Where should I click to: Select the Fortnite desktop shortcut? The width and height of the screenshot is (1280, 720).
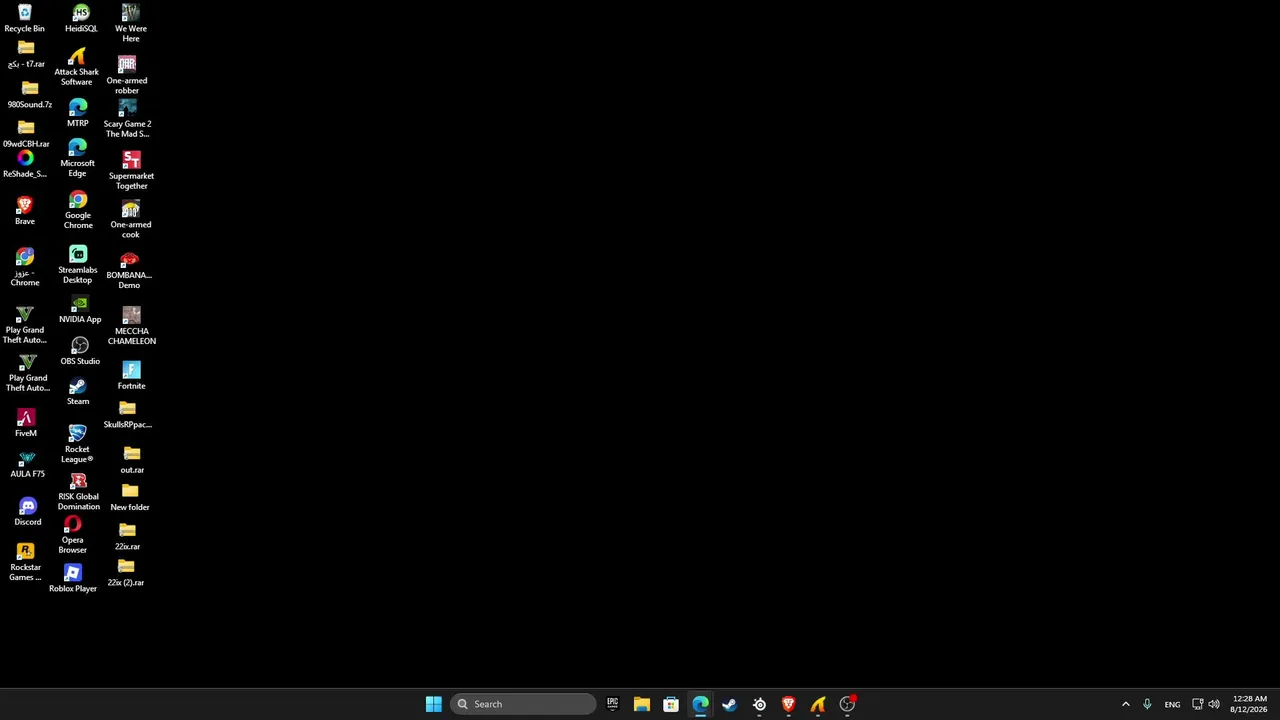[x=131, y=375]
